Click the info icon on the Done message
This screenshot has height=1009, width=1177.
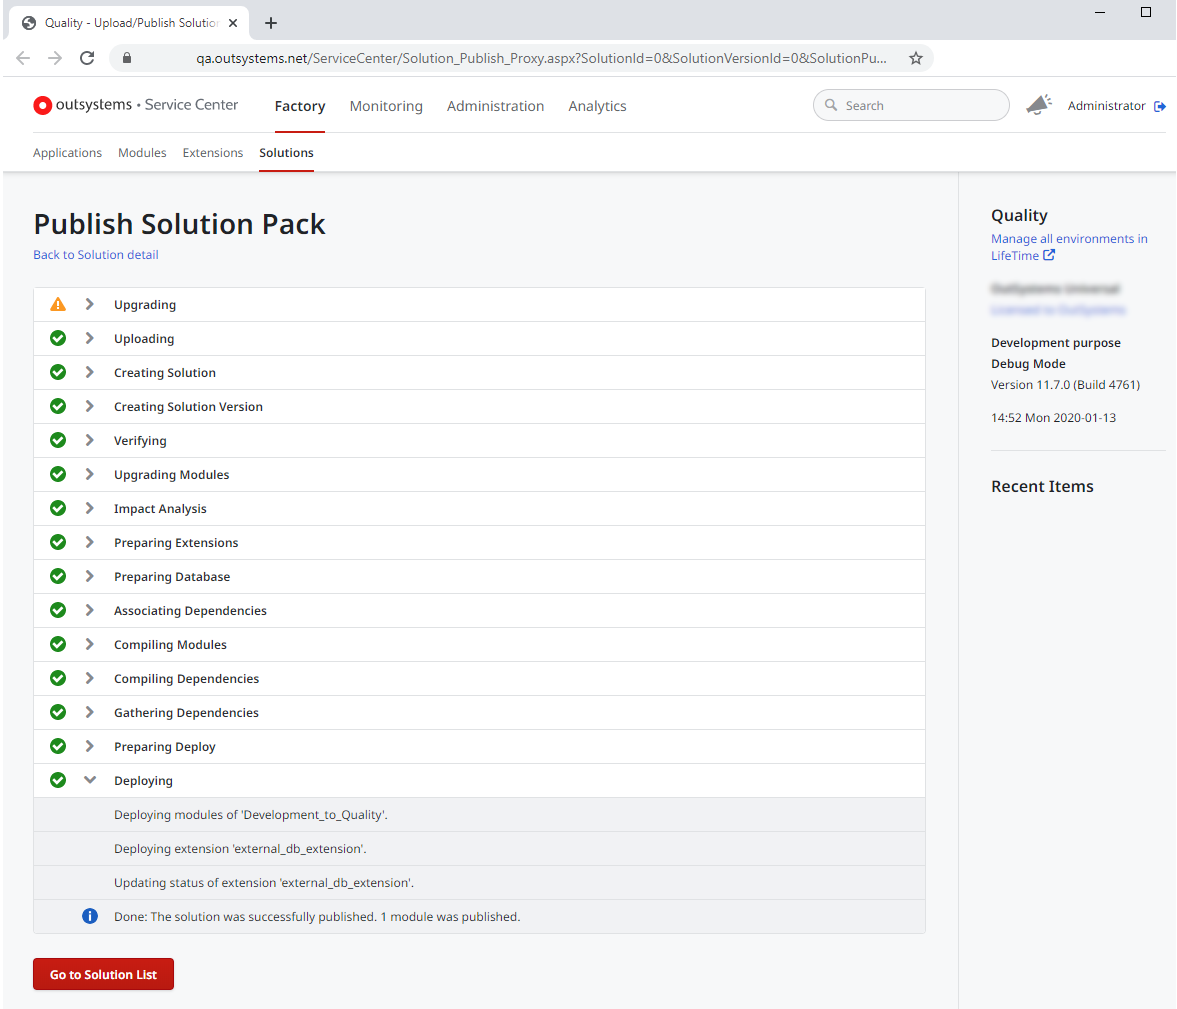click(x=90, y=916)
